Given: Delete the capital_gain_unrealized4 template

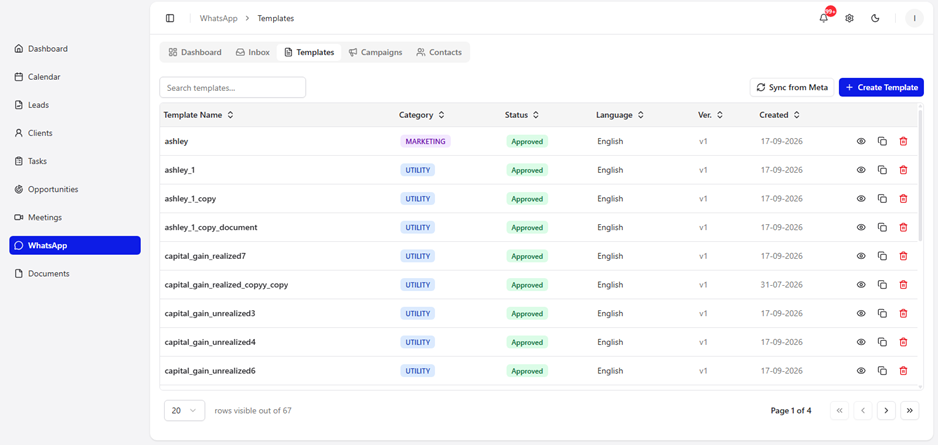Looking at the screenshot, I should coord(903,342).
